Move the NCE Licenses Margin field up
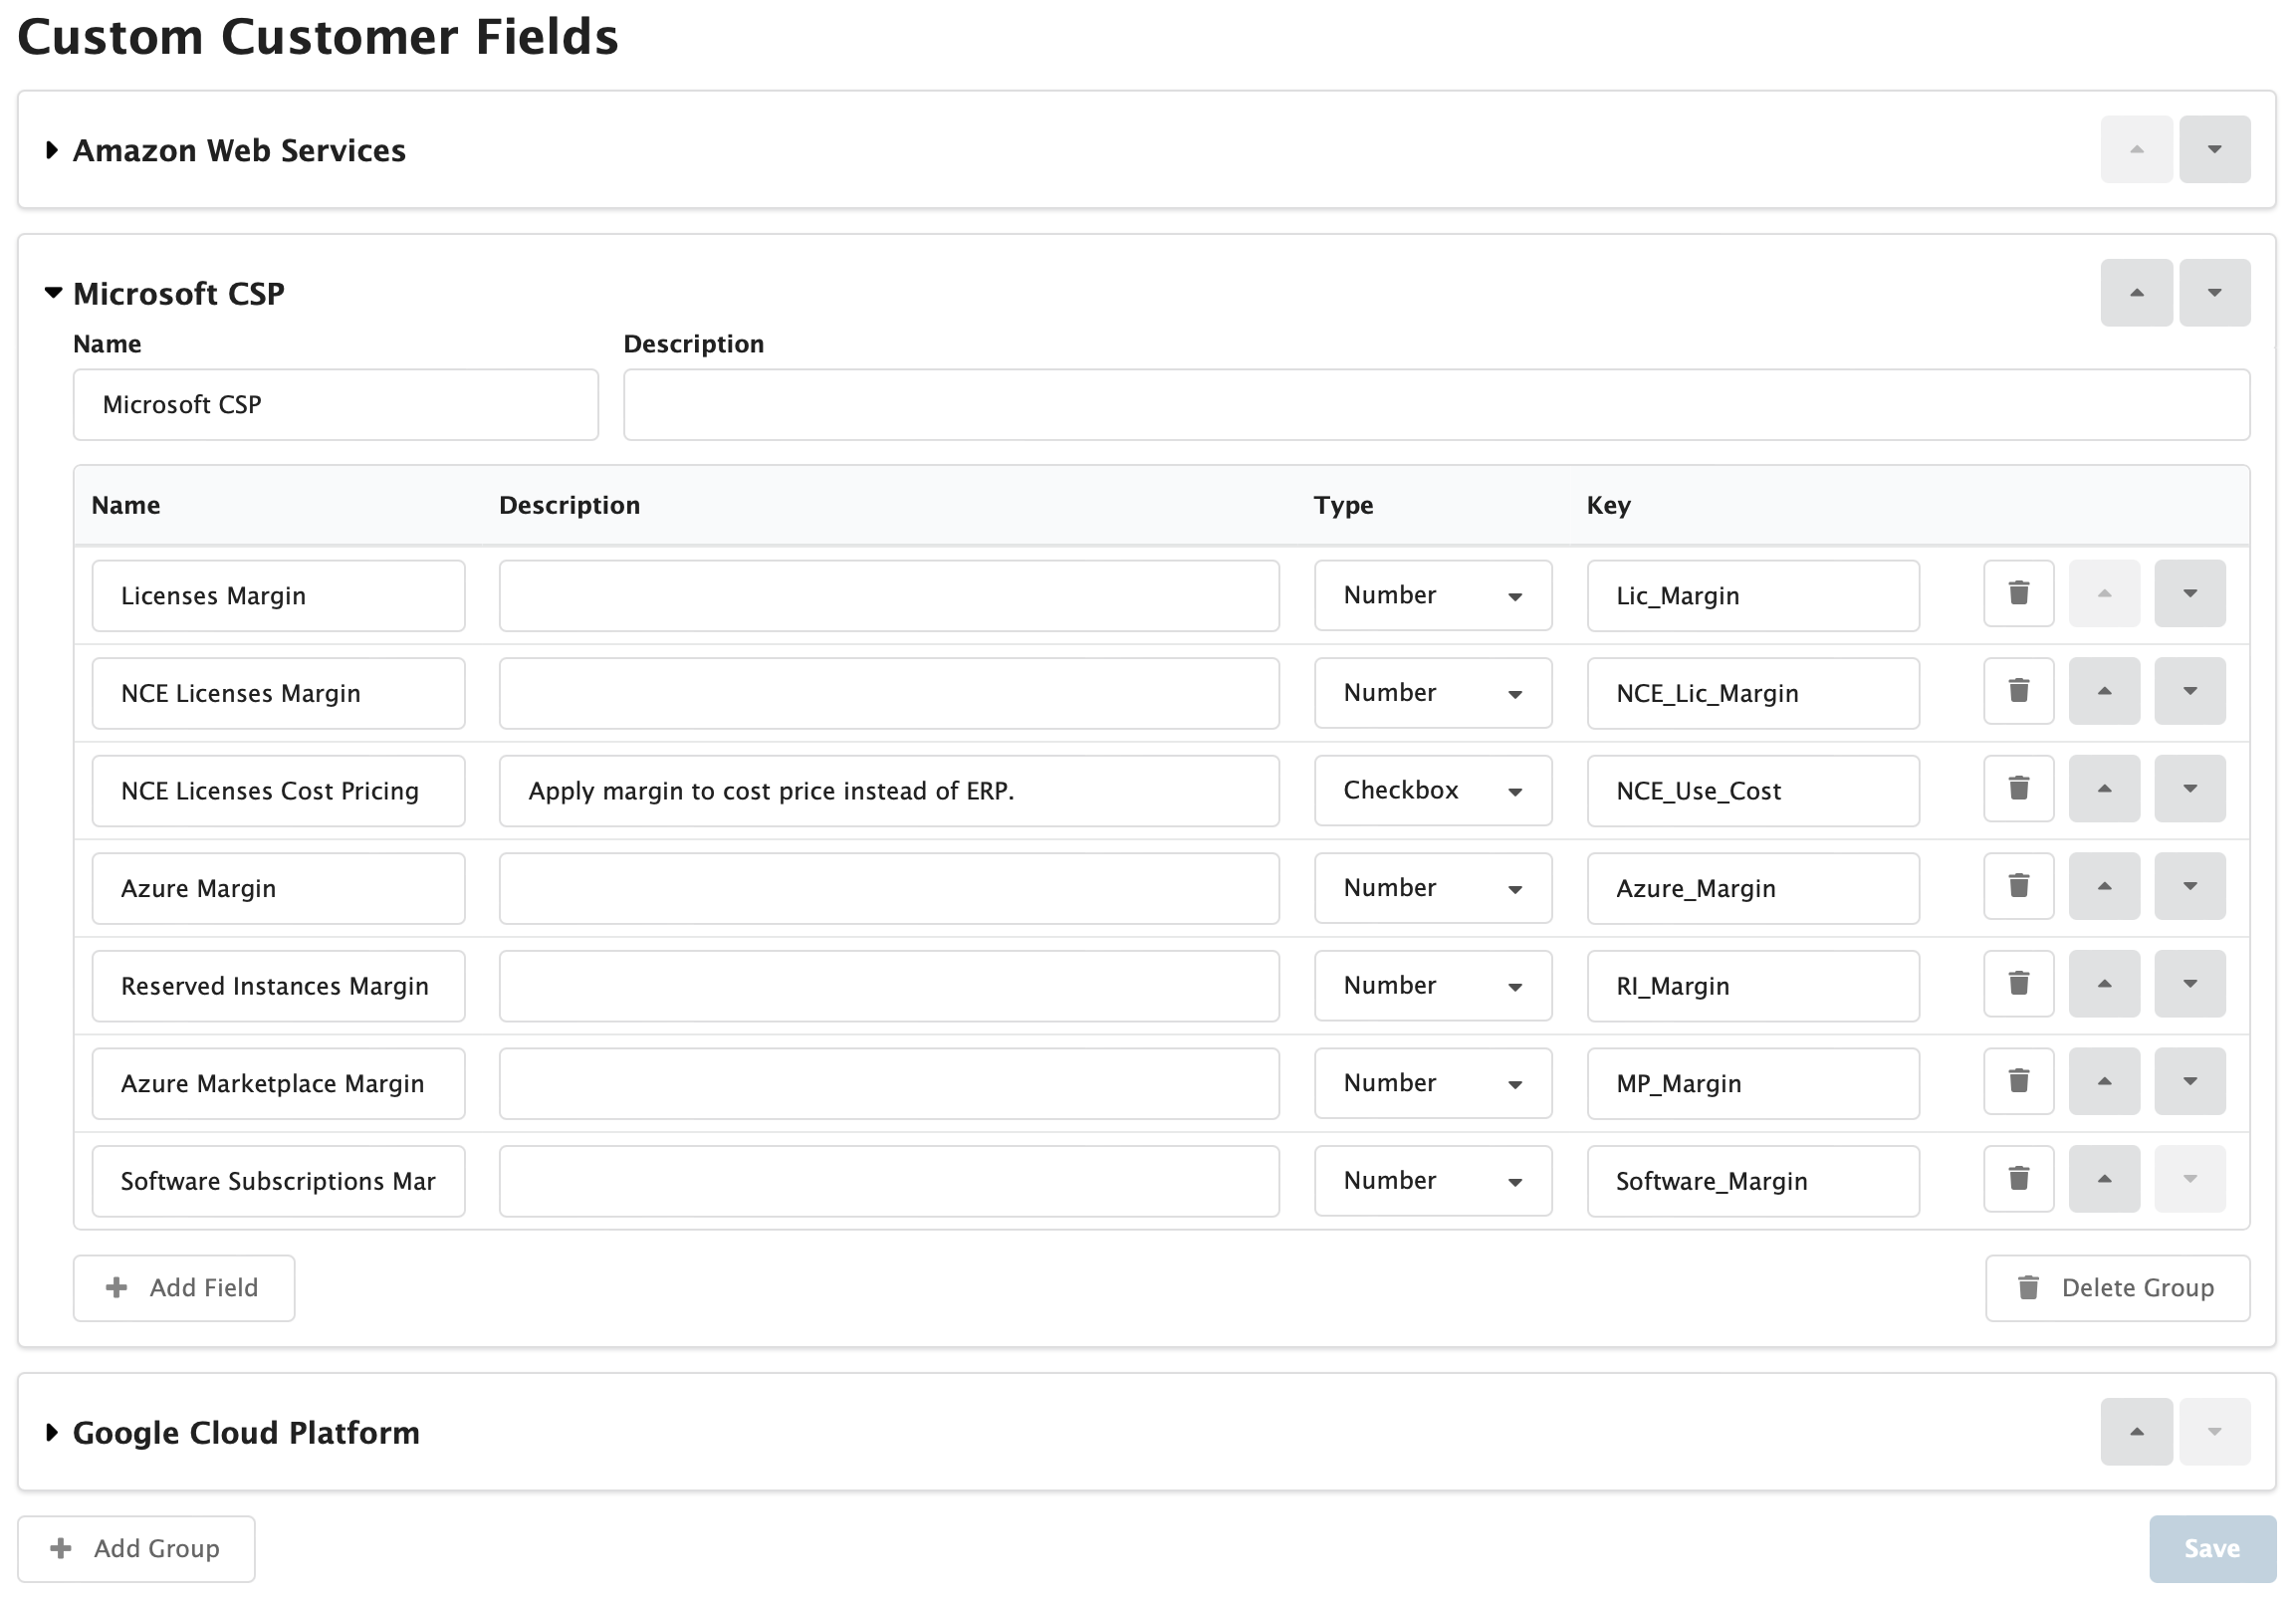2296x1599 pixels. click(2104, 691)
